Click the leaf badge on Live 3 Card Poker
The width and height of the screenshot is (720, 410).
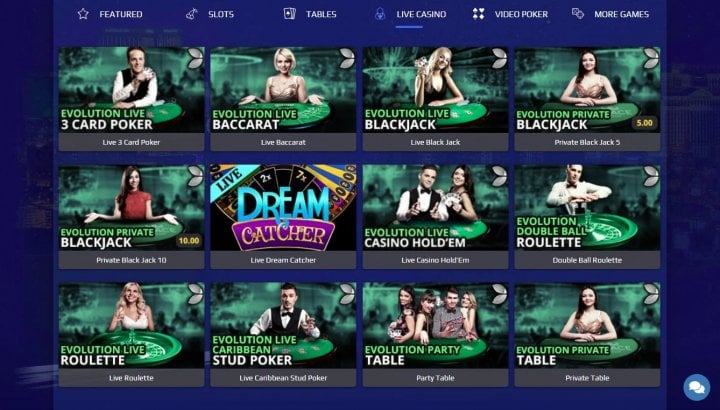(x=196, y=58)
